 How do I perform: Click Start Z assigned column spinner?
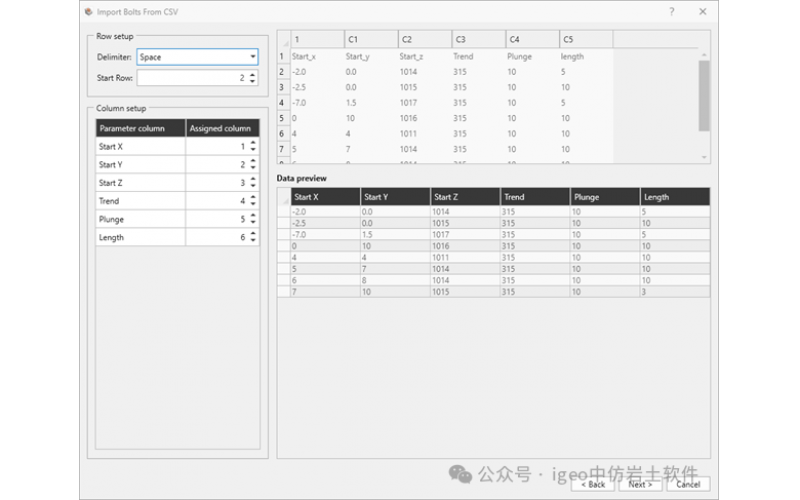(253, 183)
